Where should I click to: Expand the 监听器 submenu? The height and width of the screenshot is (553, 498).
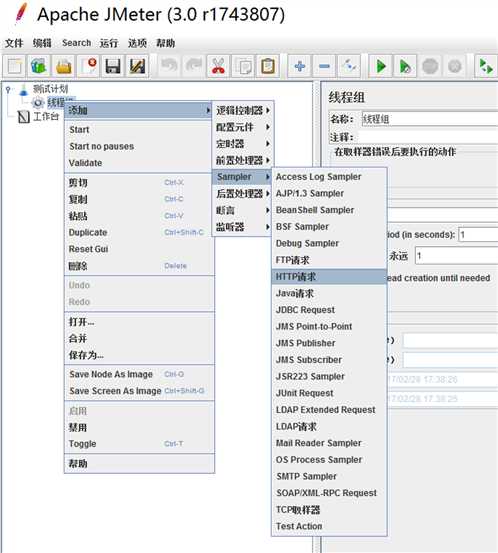click(x=242, y=227)
